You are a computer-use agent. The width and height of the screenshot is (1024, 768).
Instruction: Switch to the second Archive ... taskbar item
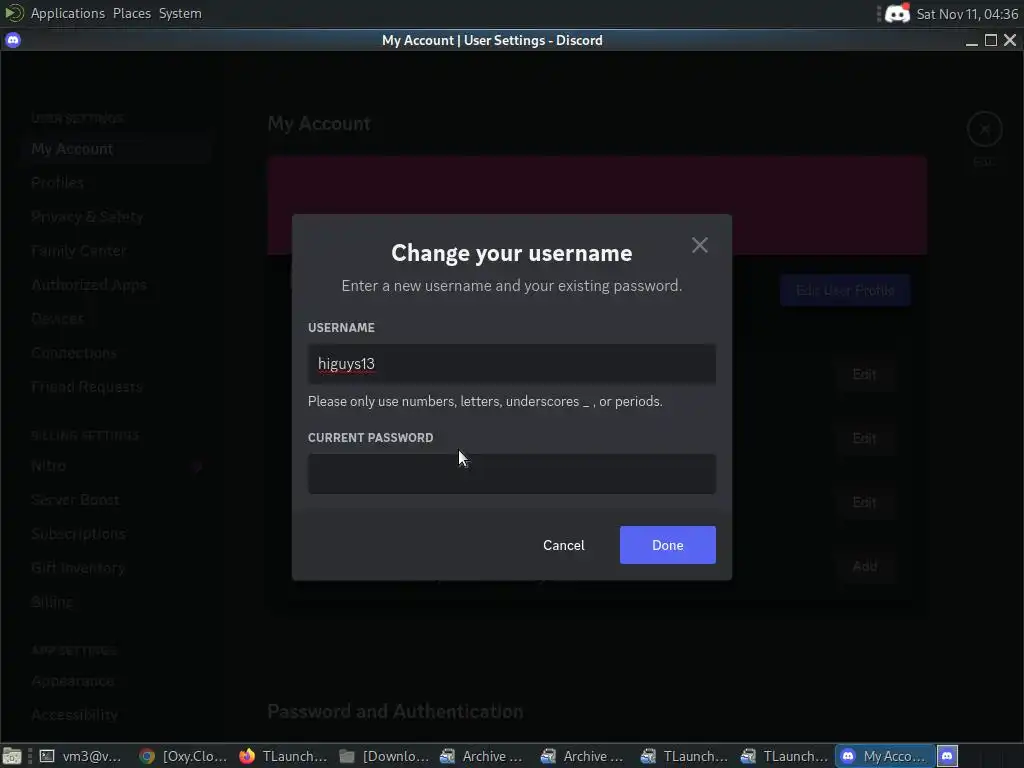click(582, 756)
